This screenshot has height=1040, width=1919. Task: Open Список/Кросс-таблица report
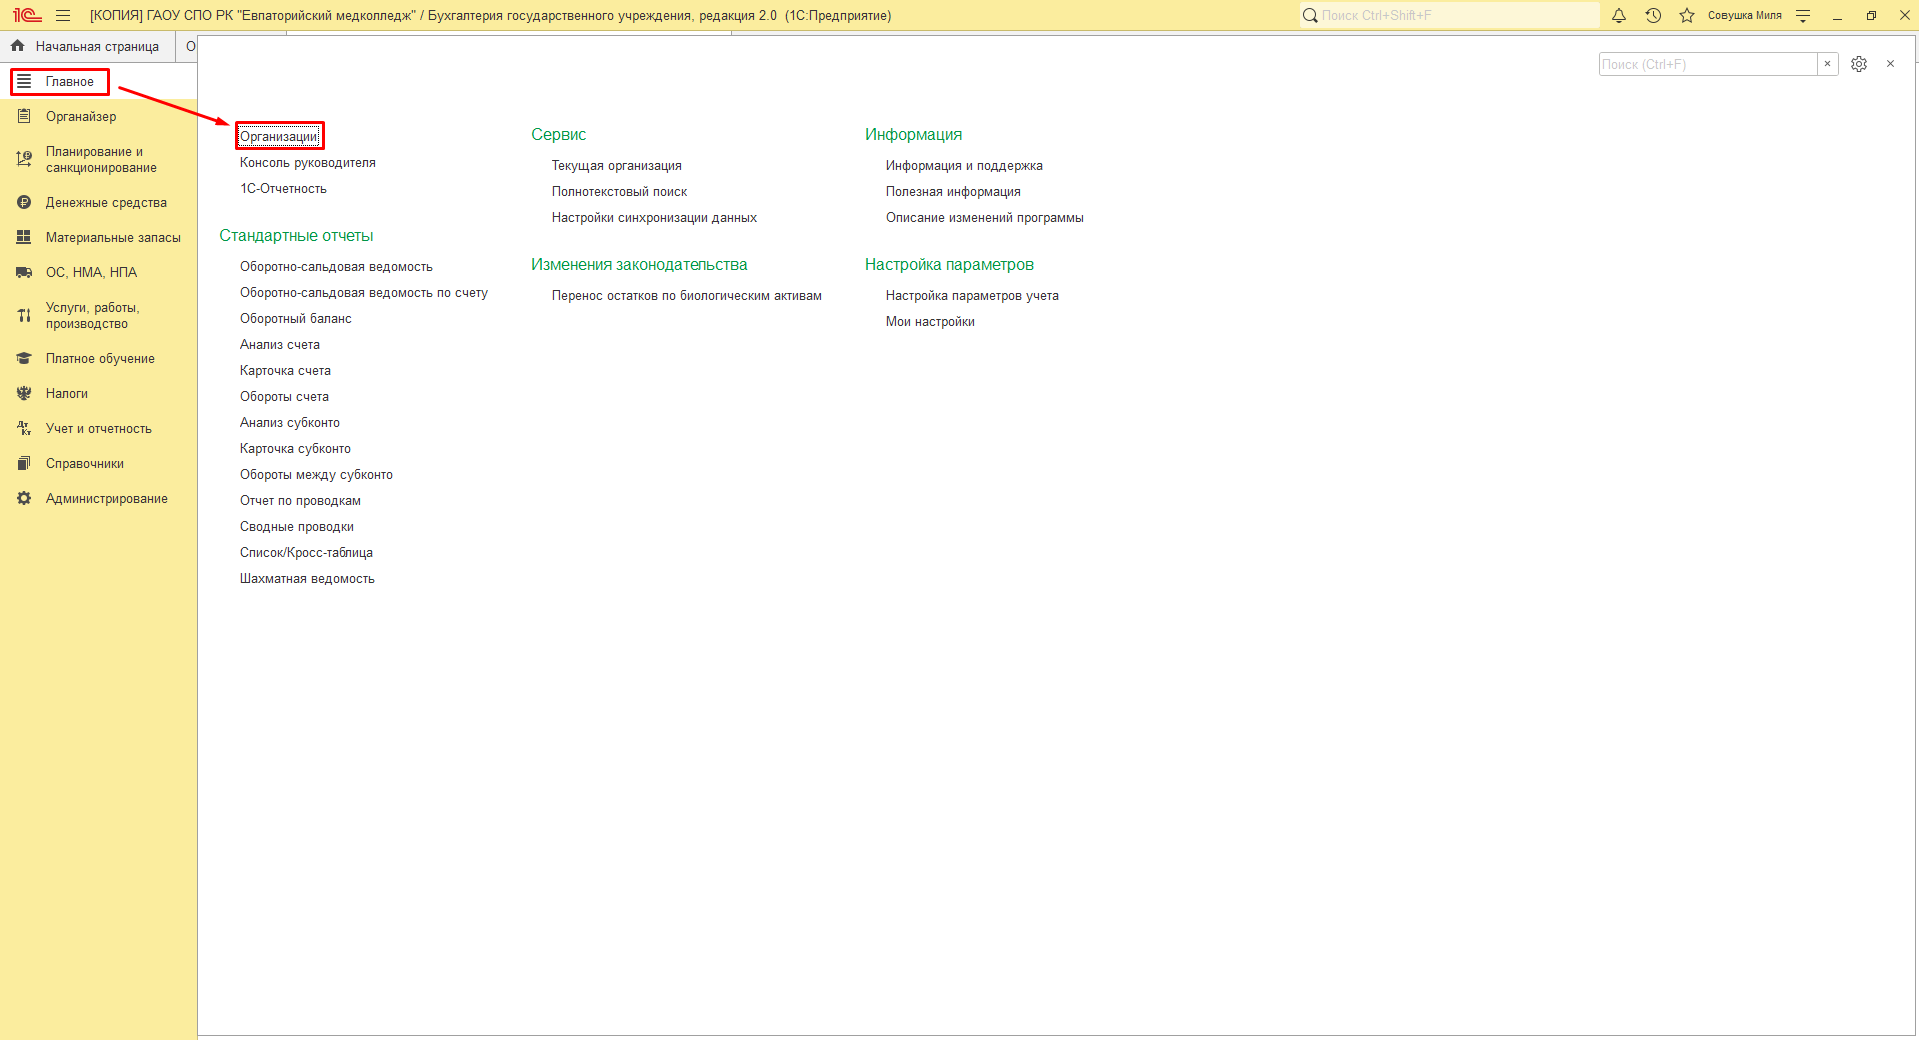coord(306,553)
